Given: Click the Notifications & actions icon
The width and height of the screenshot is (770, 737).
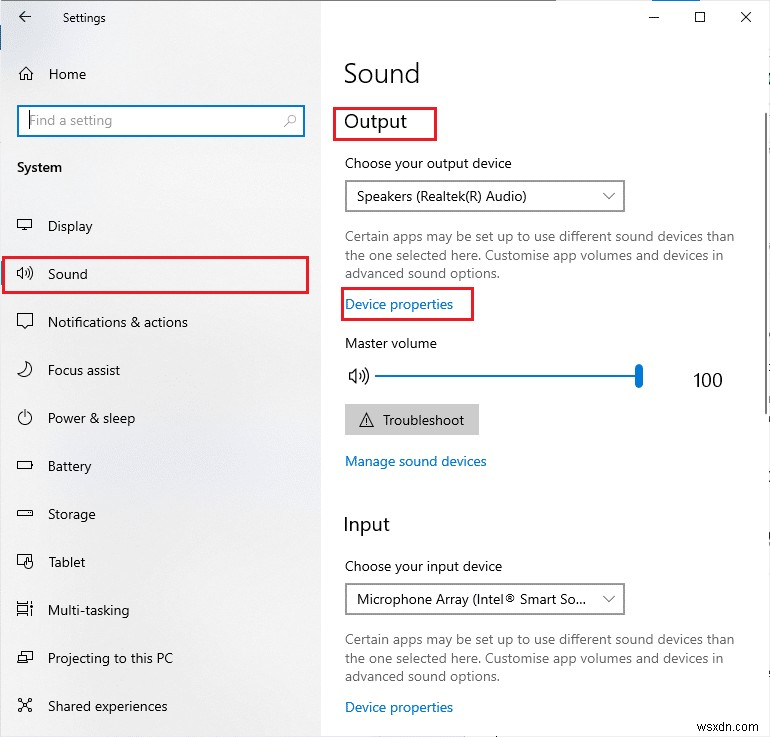Looking at the screenshot, I should point(26,322).
